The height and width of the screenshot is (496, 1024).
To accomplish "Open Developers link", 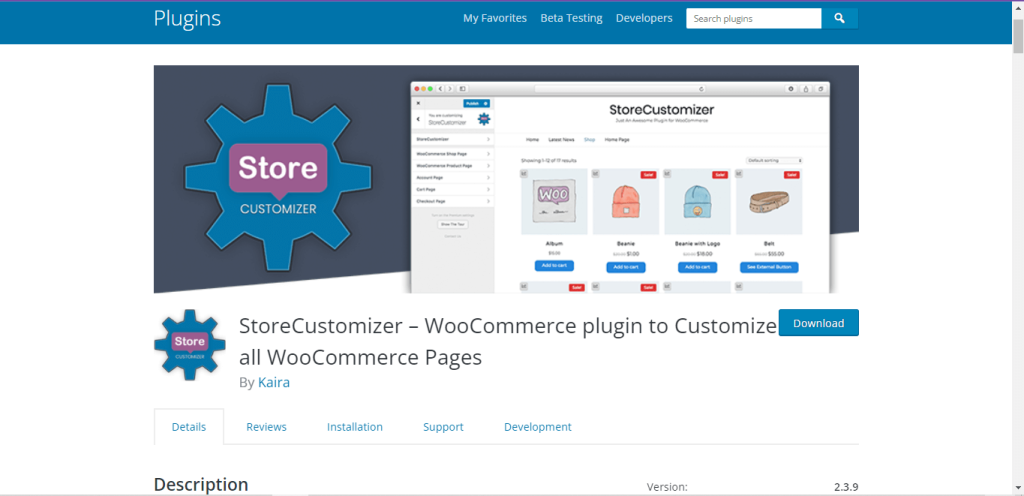I will click(x=644, y=18).
